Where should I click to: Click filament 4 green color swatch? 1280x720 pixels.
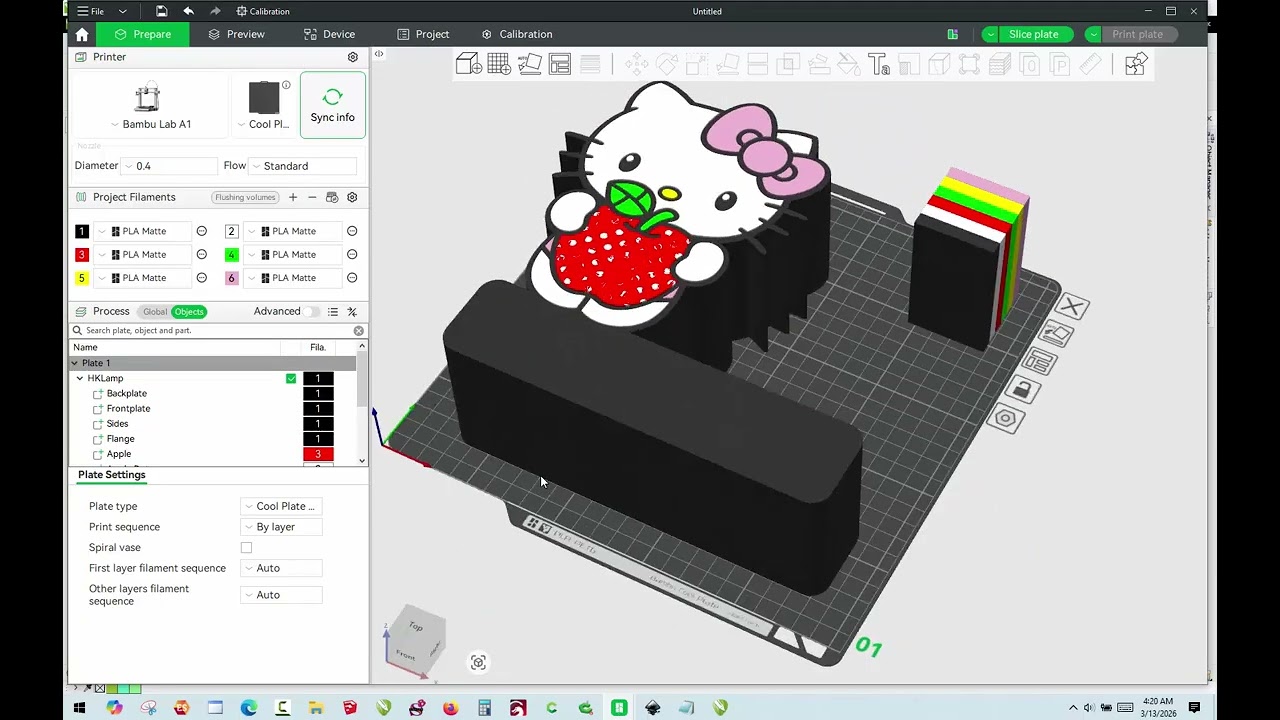tap(231, 255)
